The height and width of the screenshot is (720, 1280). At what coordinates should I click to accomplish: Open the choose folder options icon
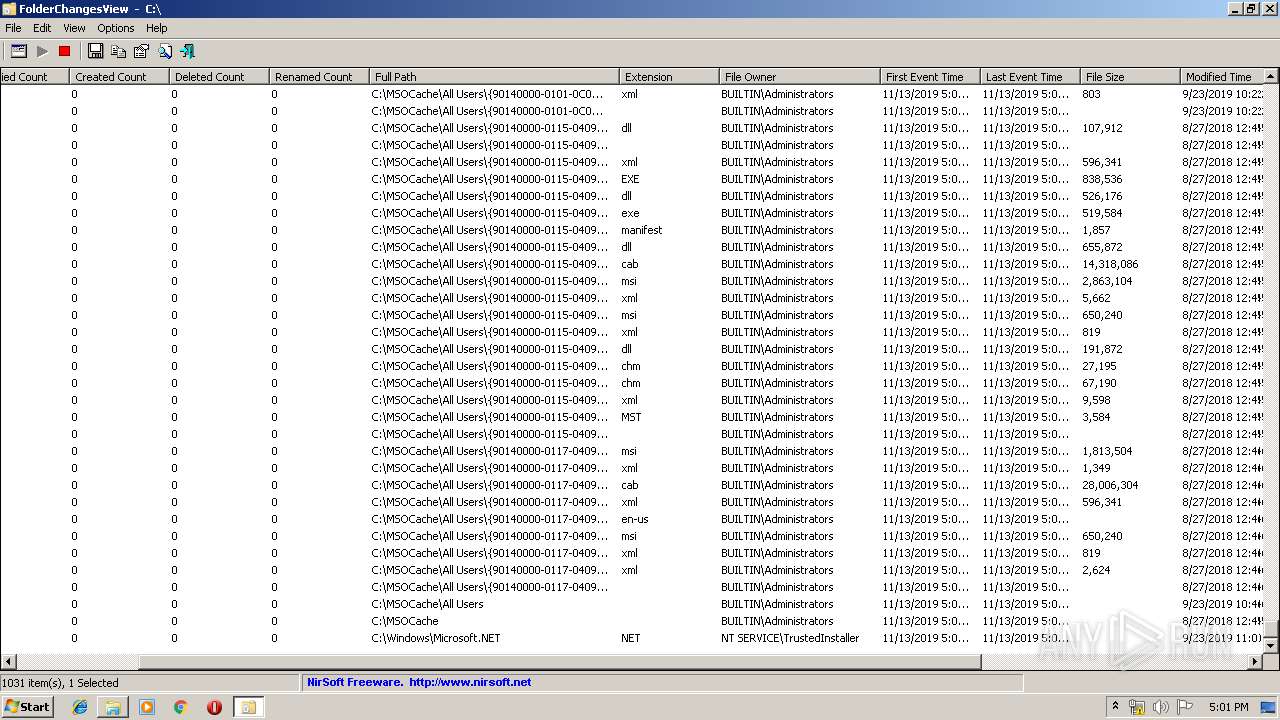[x=18, y=51]
